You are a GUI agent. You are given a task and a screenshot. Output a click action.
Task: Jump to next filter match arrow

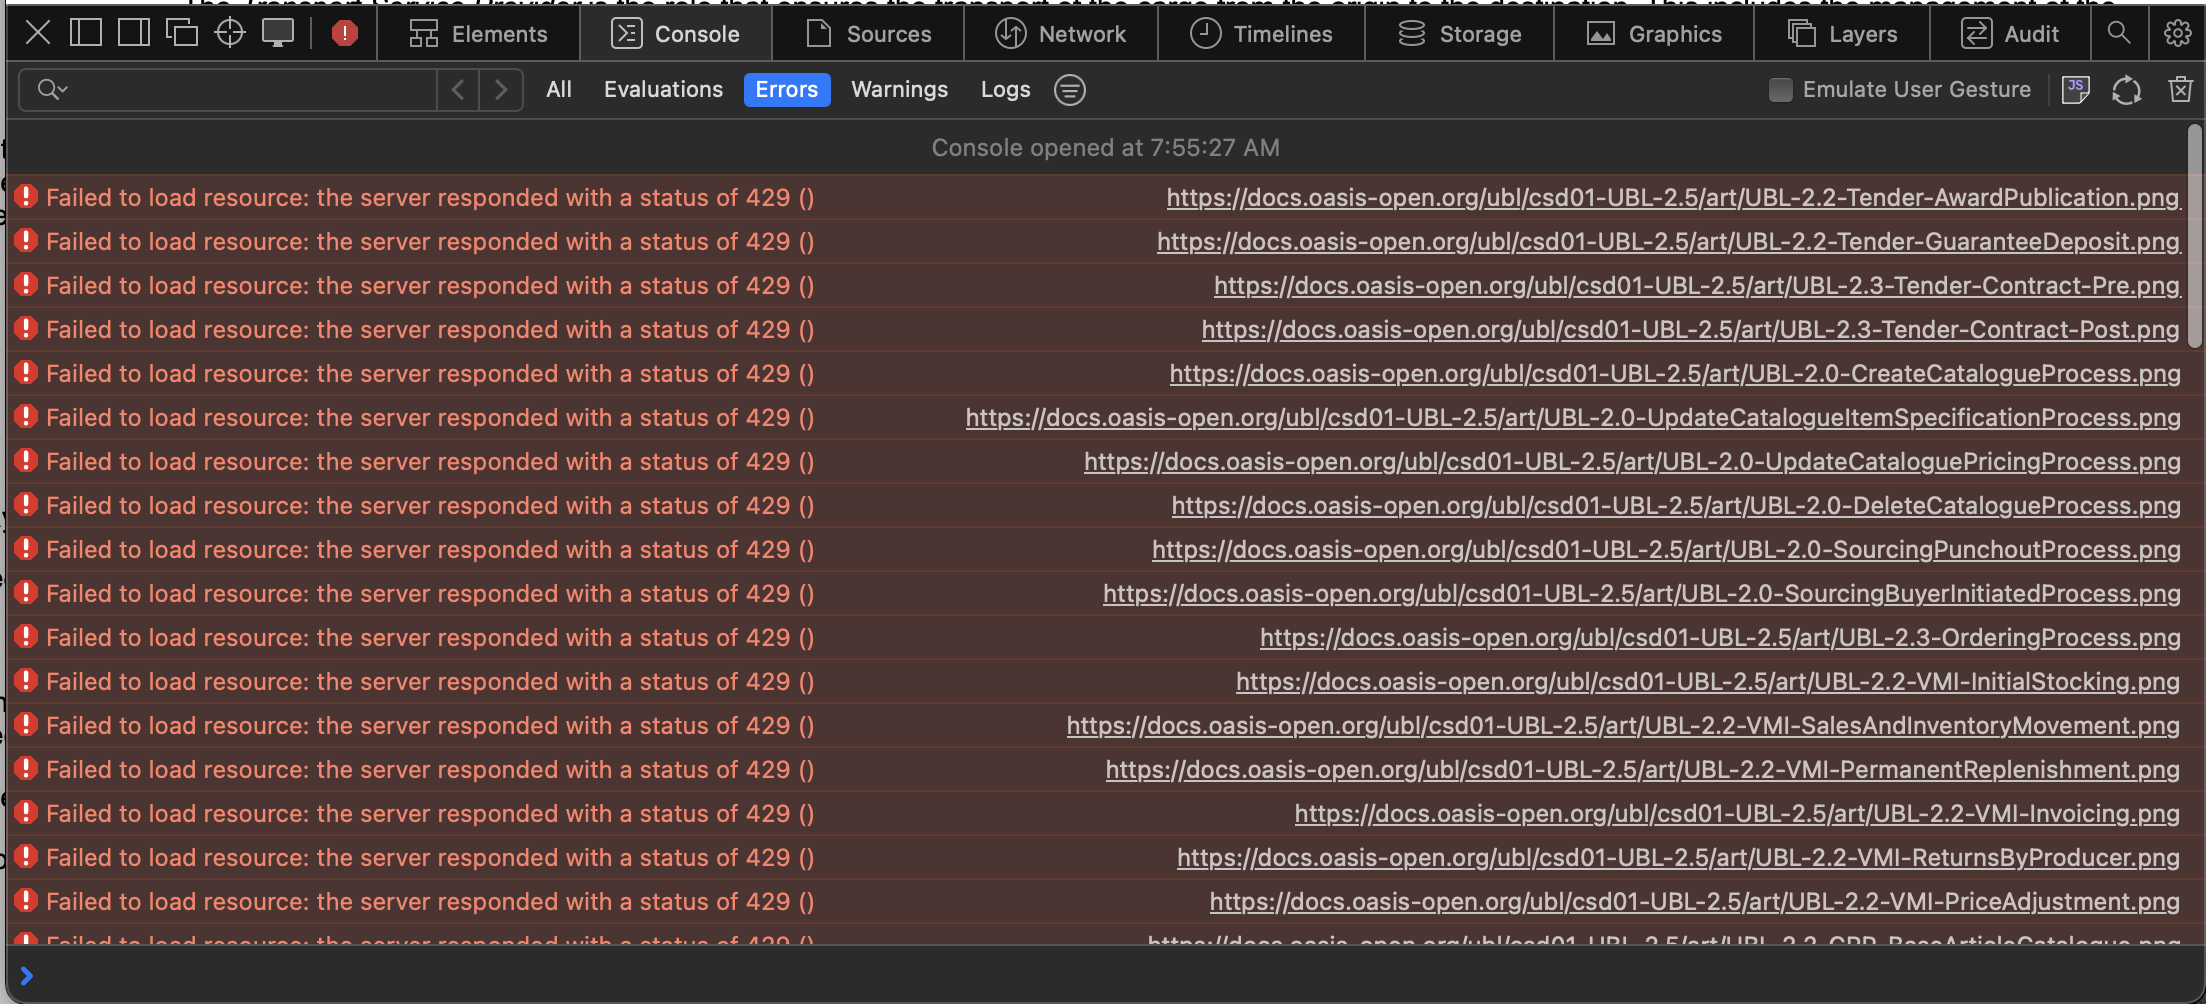pos(501,90)
